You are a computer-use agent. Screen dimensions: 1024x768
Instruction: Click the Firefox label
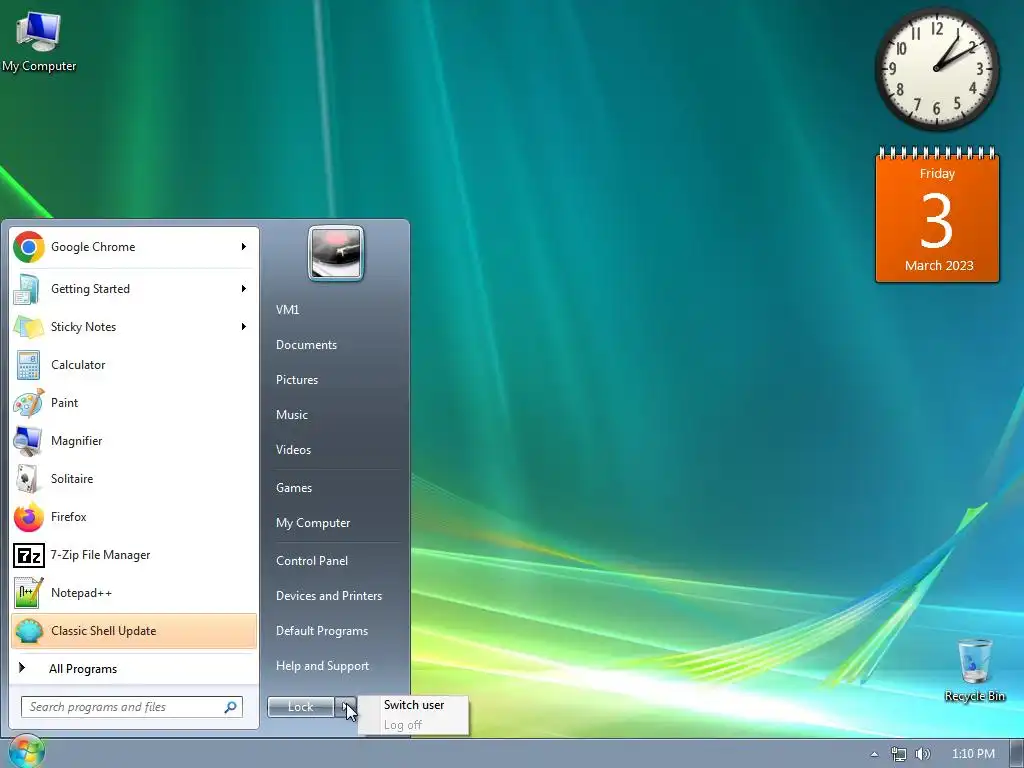[x=69, y=517]
